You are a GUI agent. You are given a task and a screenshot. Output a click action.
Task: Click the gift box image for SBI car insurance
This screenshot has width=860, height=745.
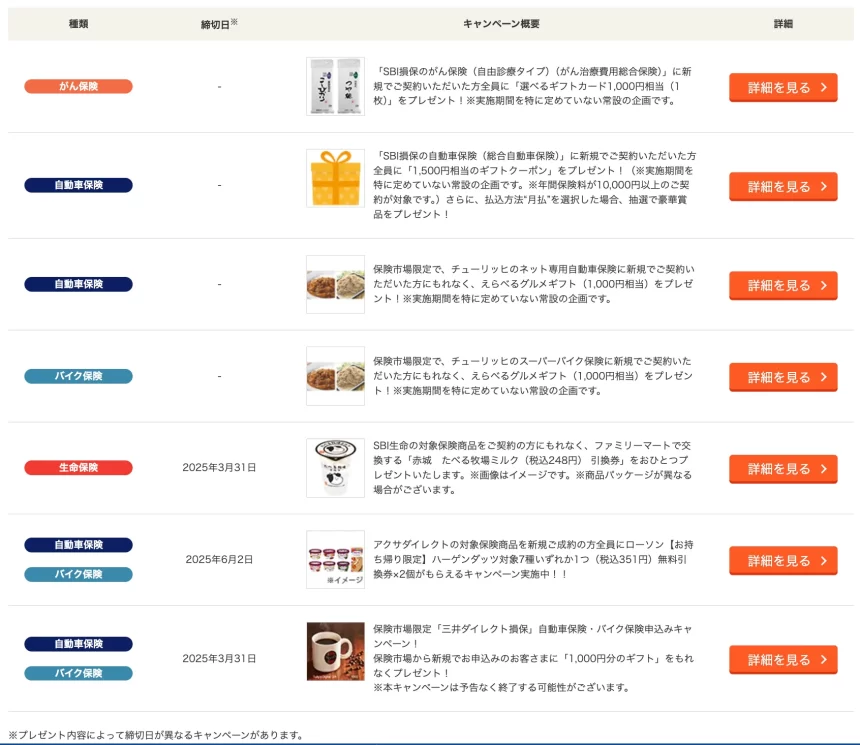[x=335, y=178]
